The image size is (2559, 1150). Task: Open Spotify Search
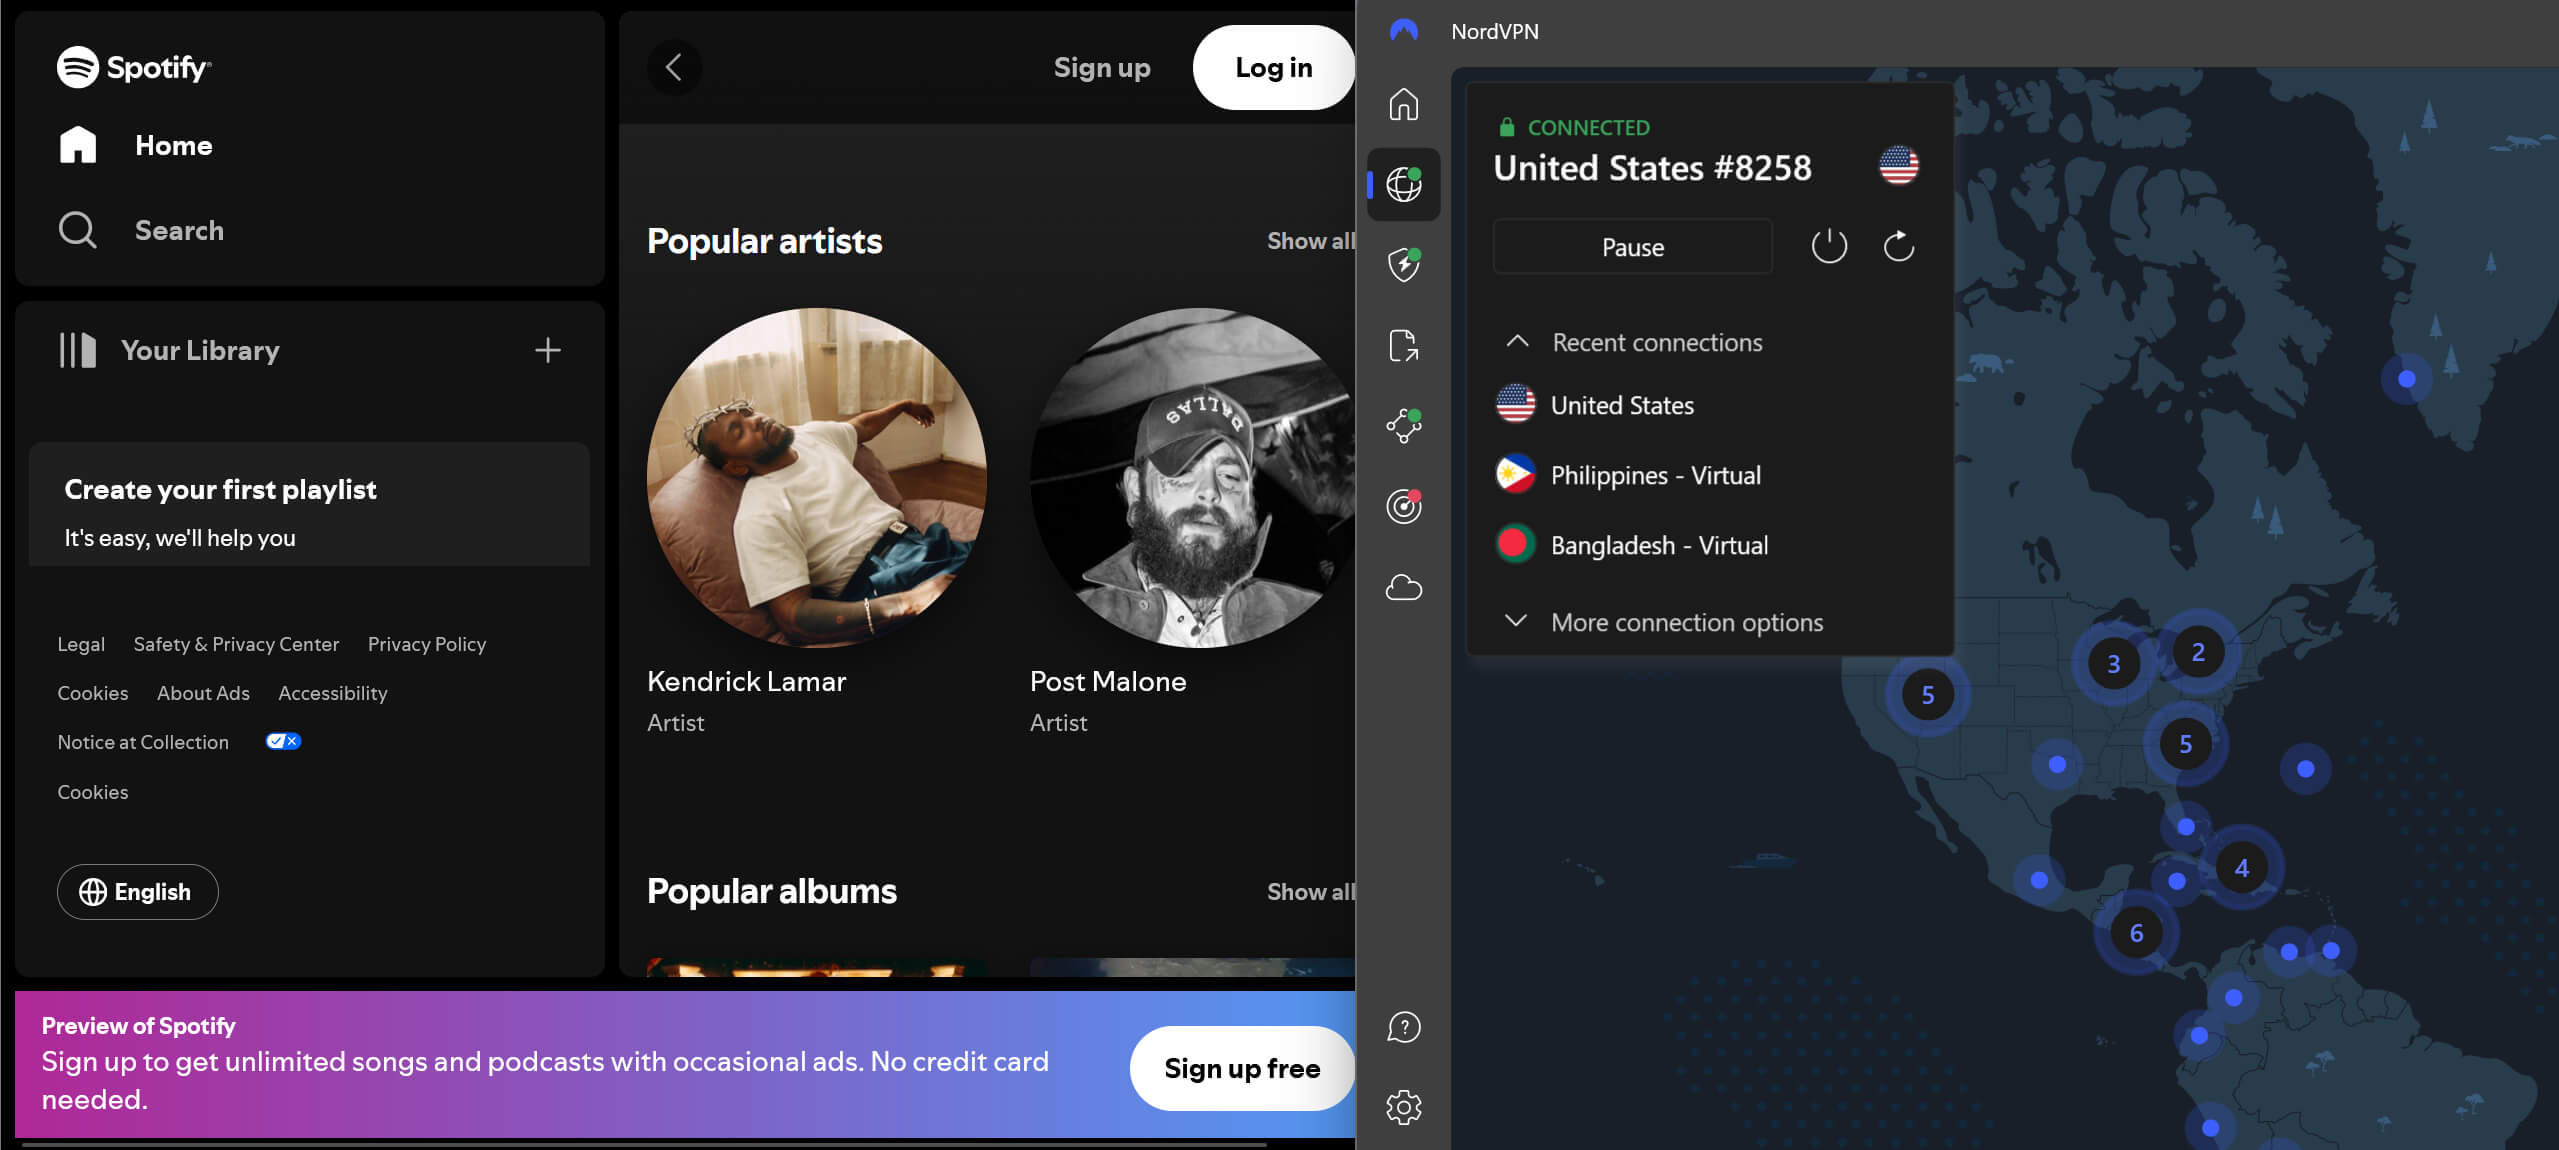(178, 230)
